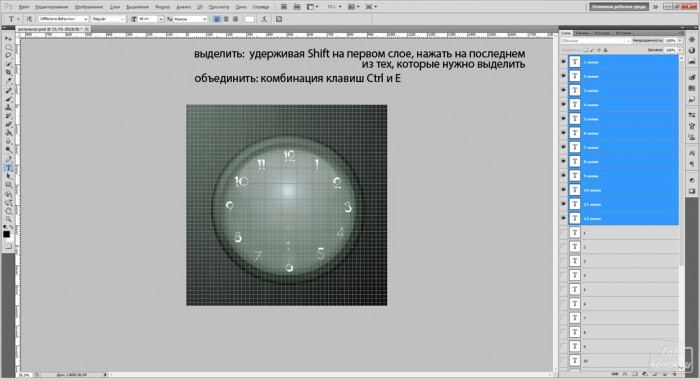Hide the '3 копия' layer
700x379 pixels.
(x=563, y=90)
